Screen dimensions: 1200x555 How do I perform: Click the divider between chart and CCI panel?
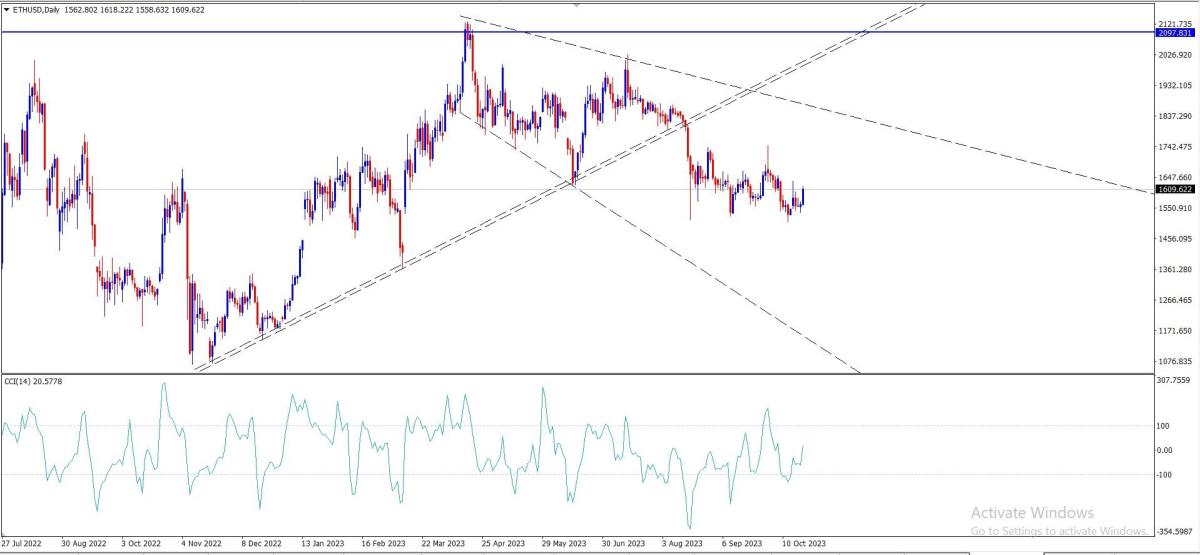click(x=575, y=374)
